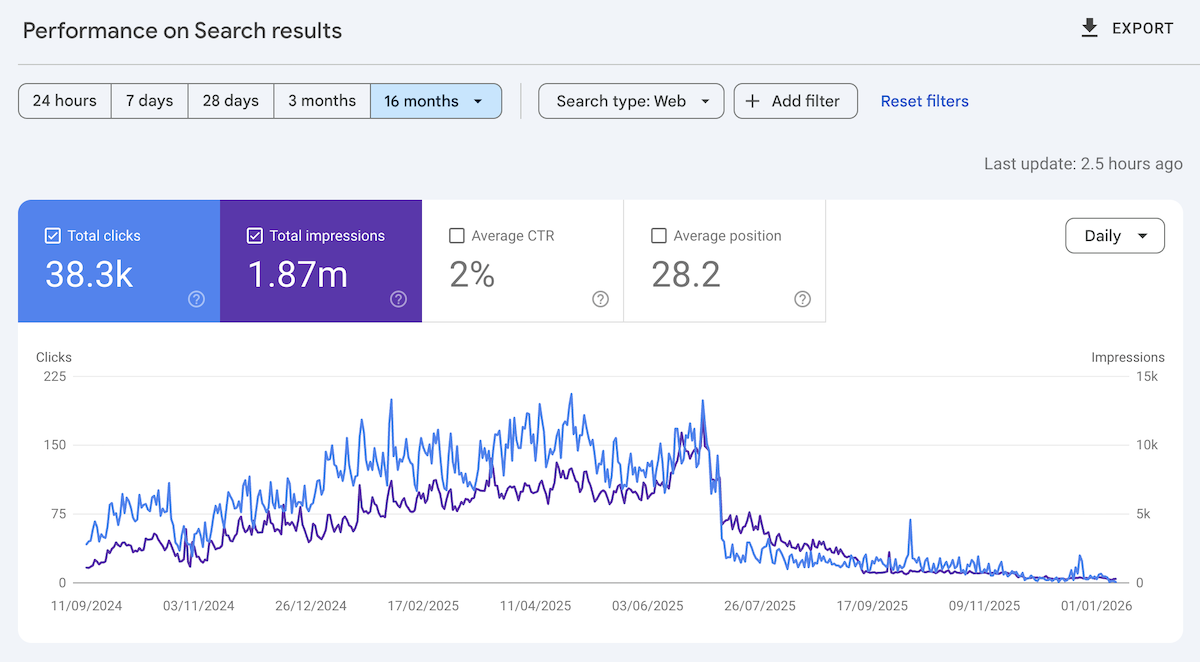
Task: Switch to the 7 days tab
Action: (149, 100)
